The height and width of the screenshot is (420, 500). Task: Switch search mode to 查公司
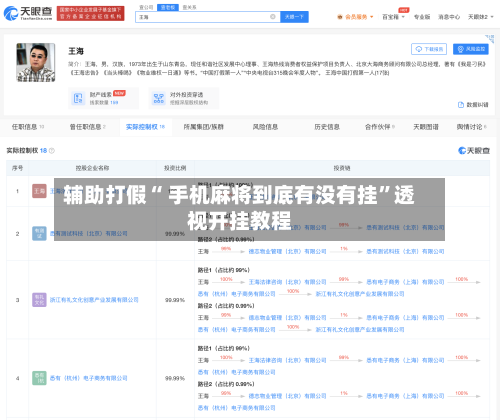pyautogui.click(x=146, y=7)
